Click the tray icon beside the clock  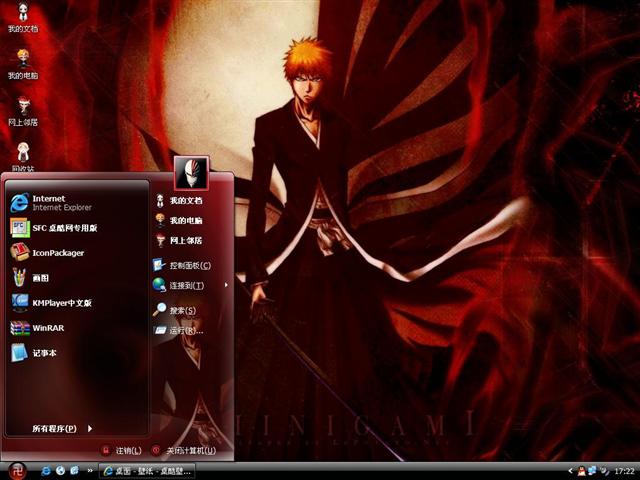pyautogui.click(x=604, y=471)
